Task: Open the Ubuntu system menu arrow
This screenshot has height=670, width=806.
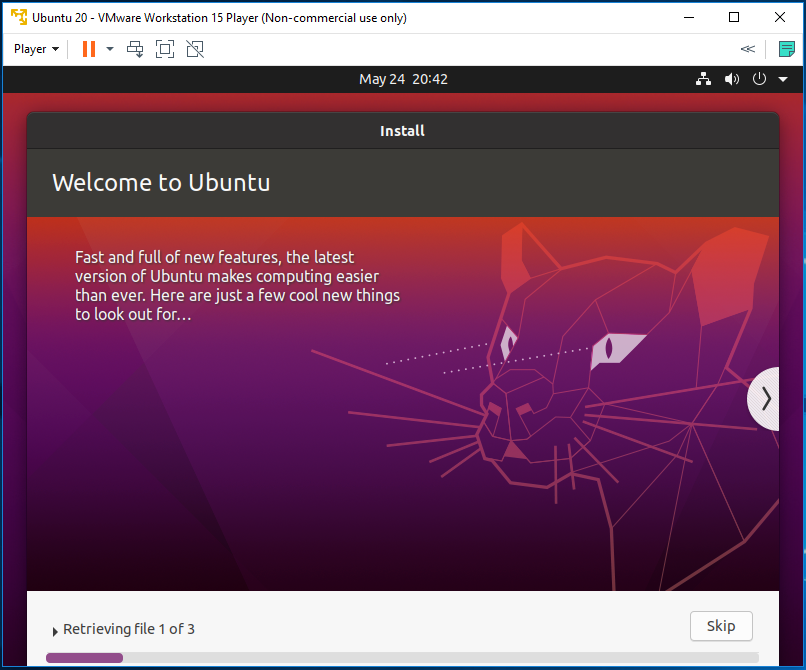Action: click(x=783, y=79)
